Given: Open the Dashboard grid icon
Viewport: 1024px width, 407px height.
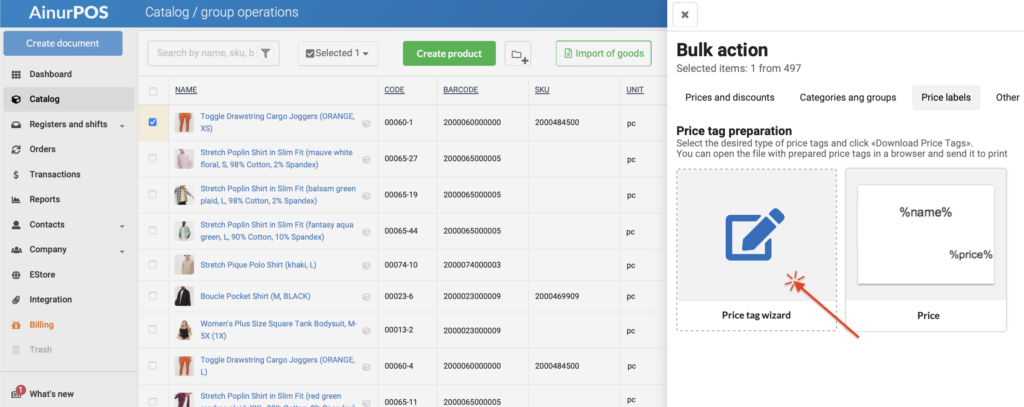Looking at the screenshot, I should [16, 74].
